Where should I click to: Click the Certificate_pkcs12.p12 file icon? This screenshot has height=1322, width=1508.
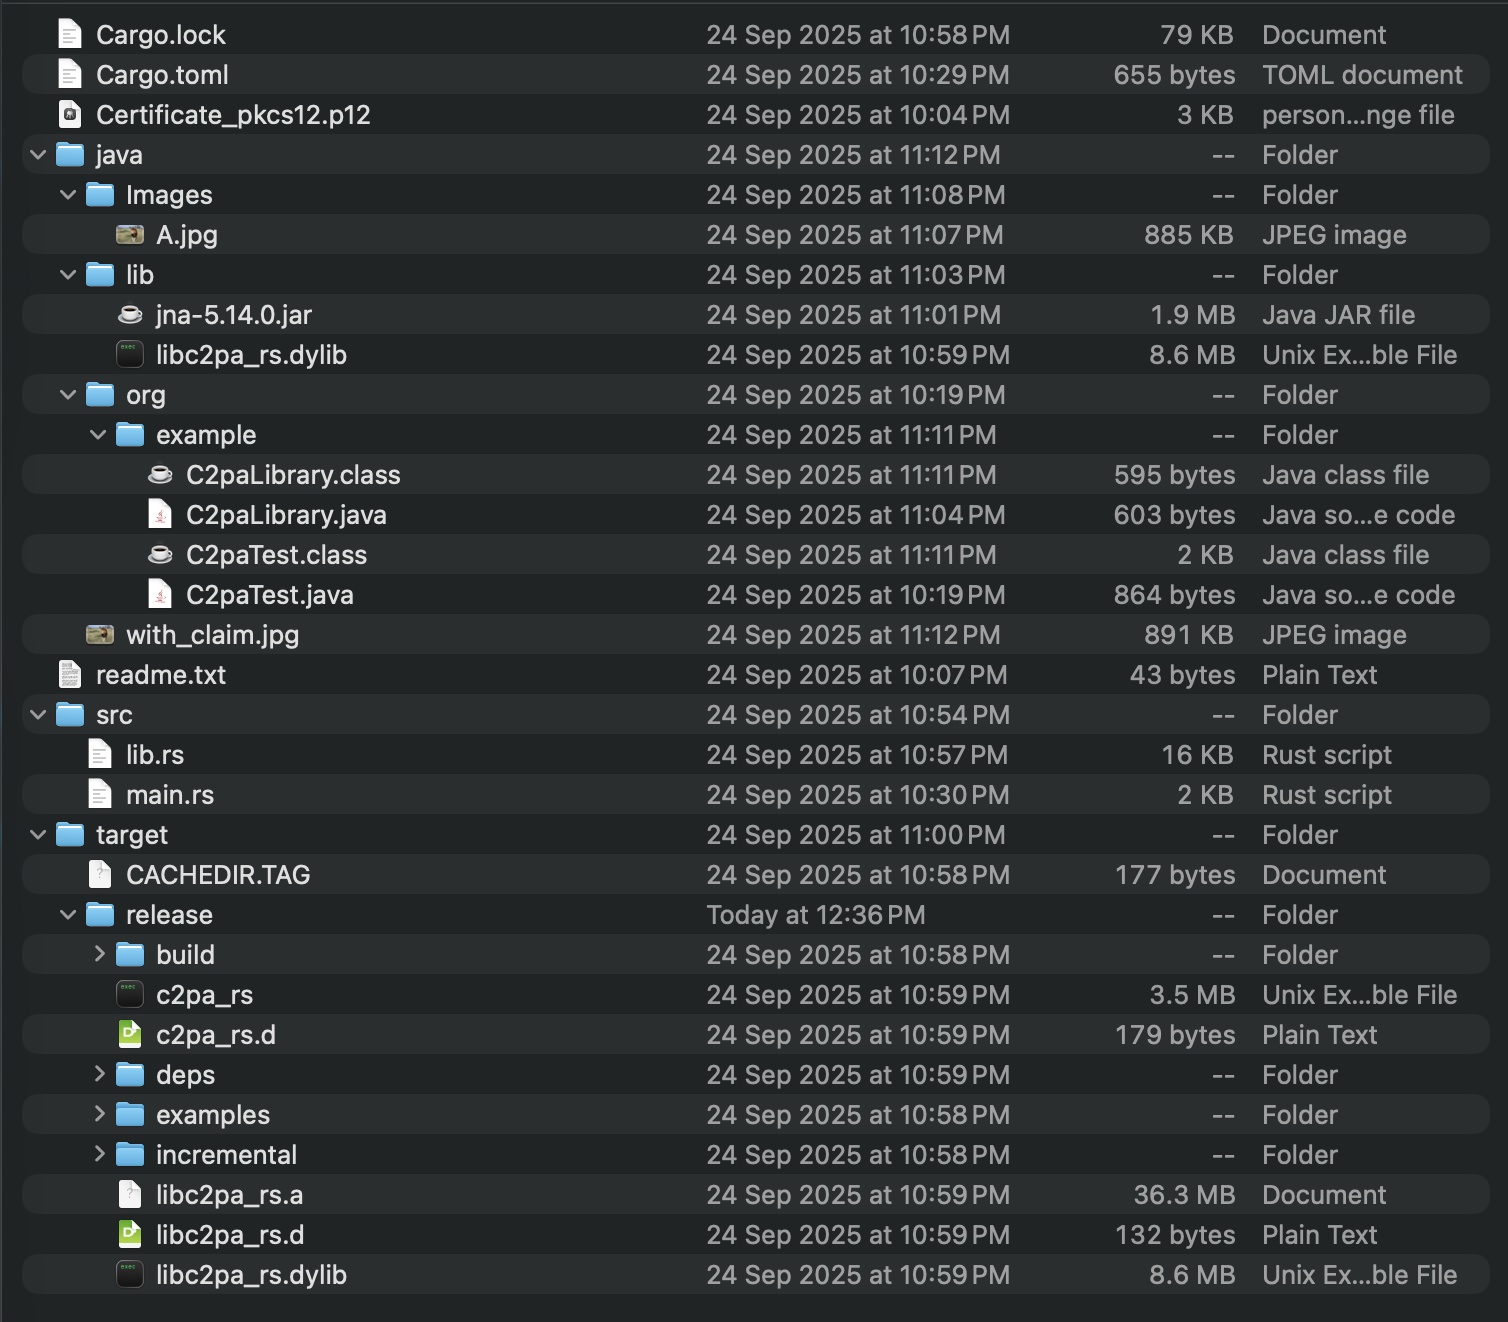pyautogui.click(x=70, y=115)
